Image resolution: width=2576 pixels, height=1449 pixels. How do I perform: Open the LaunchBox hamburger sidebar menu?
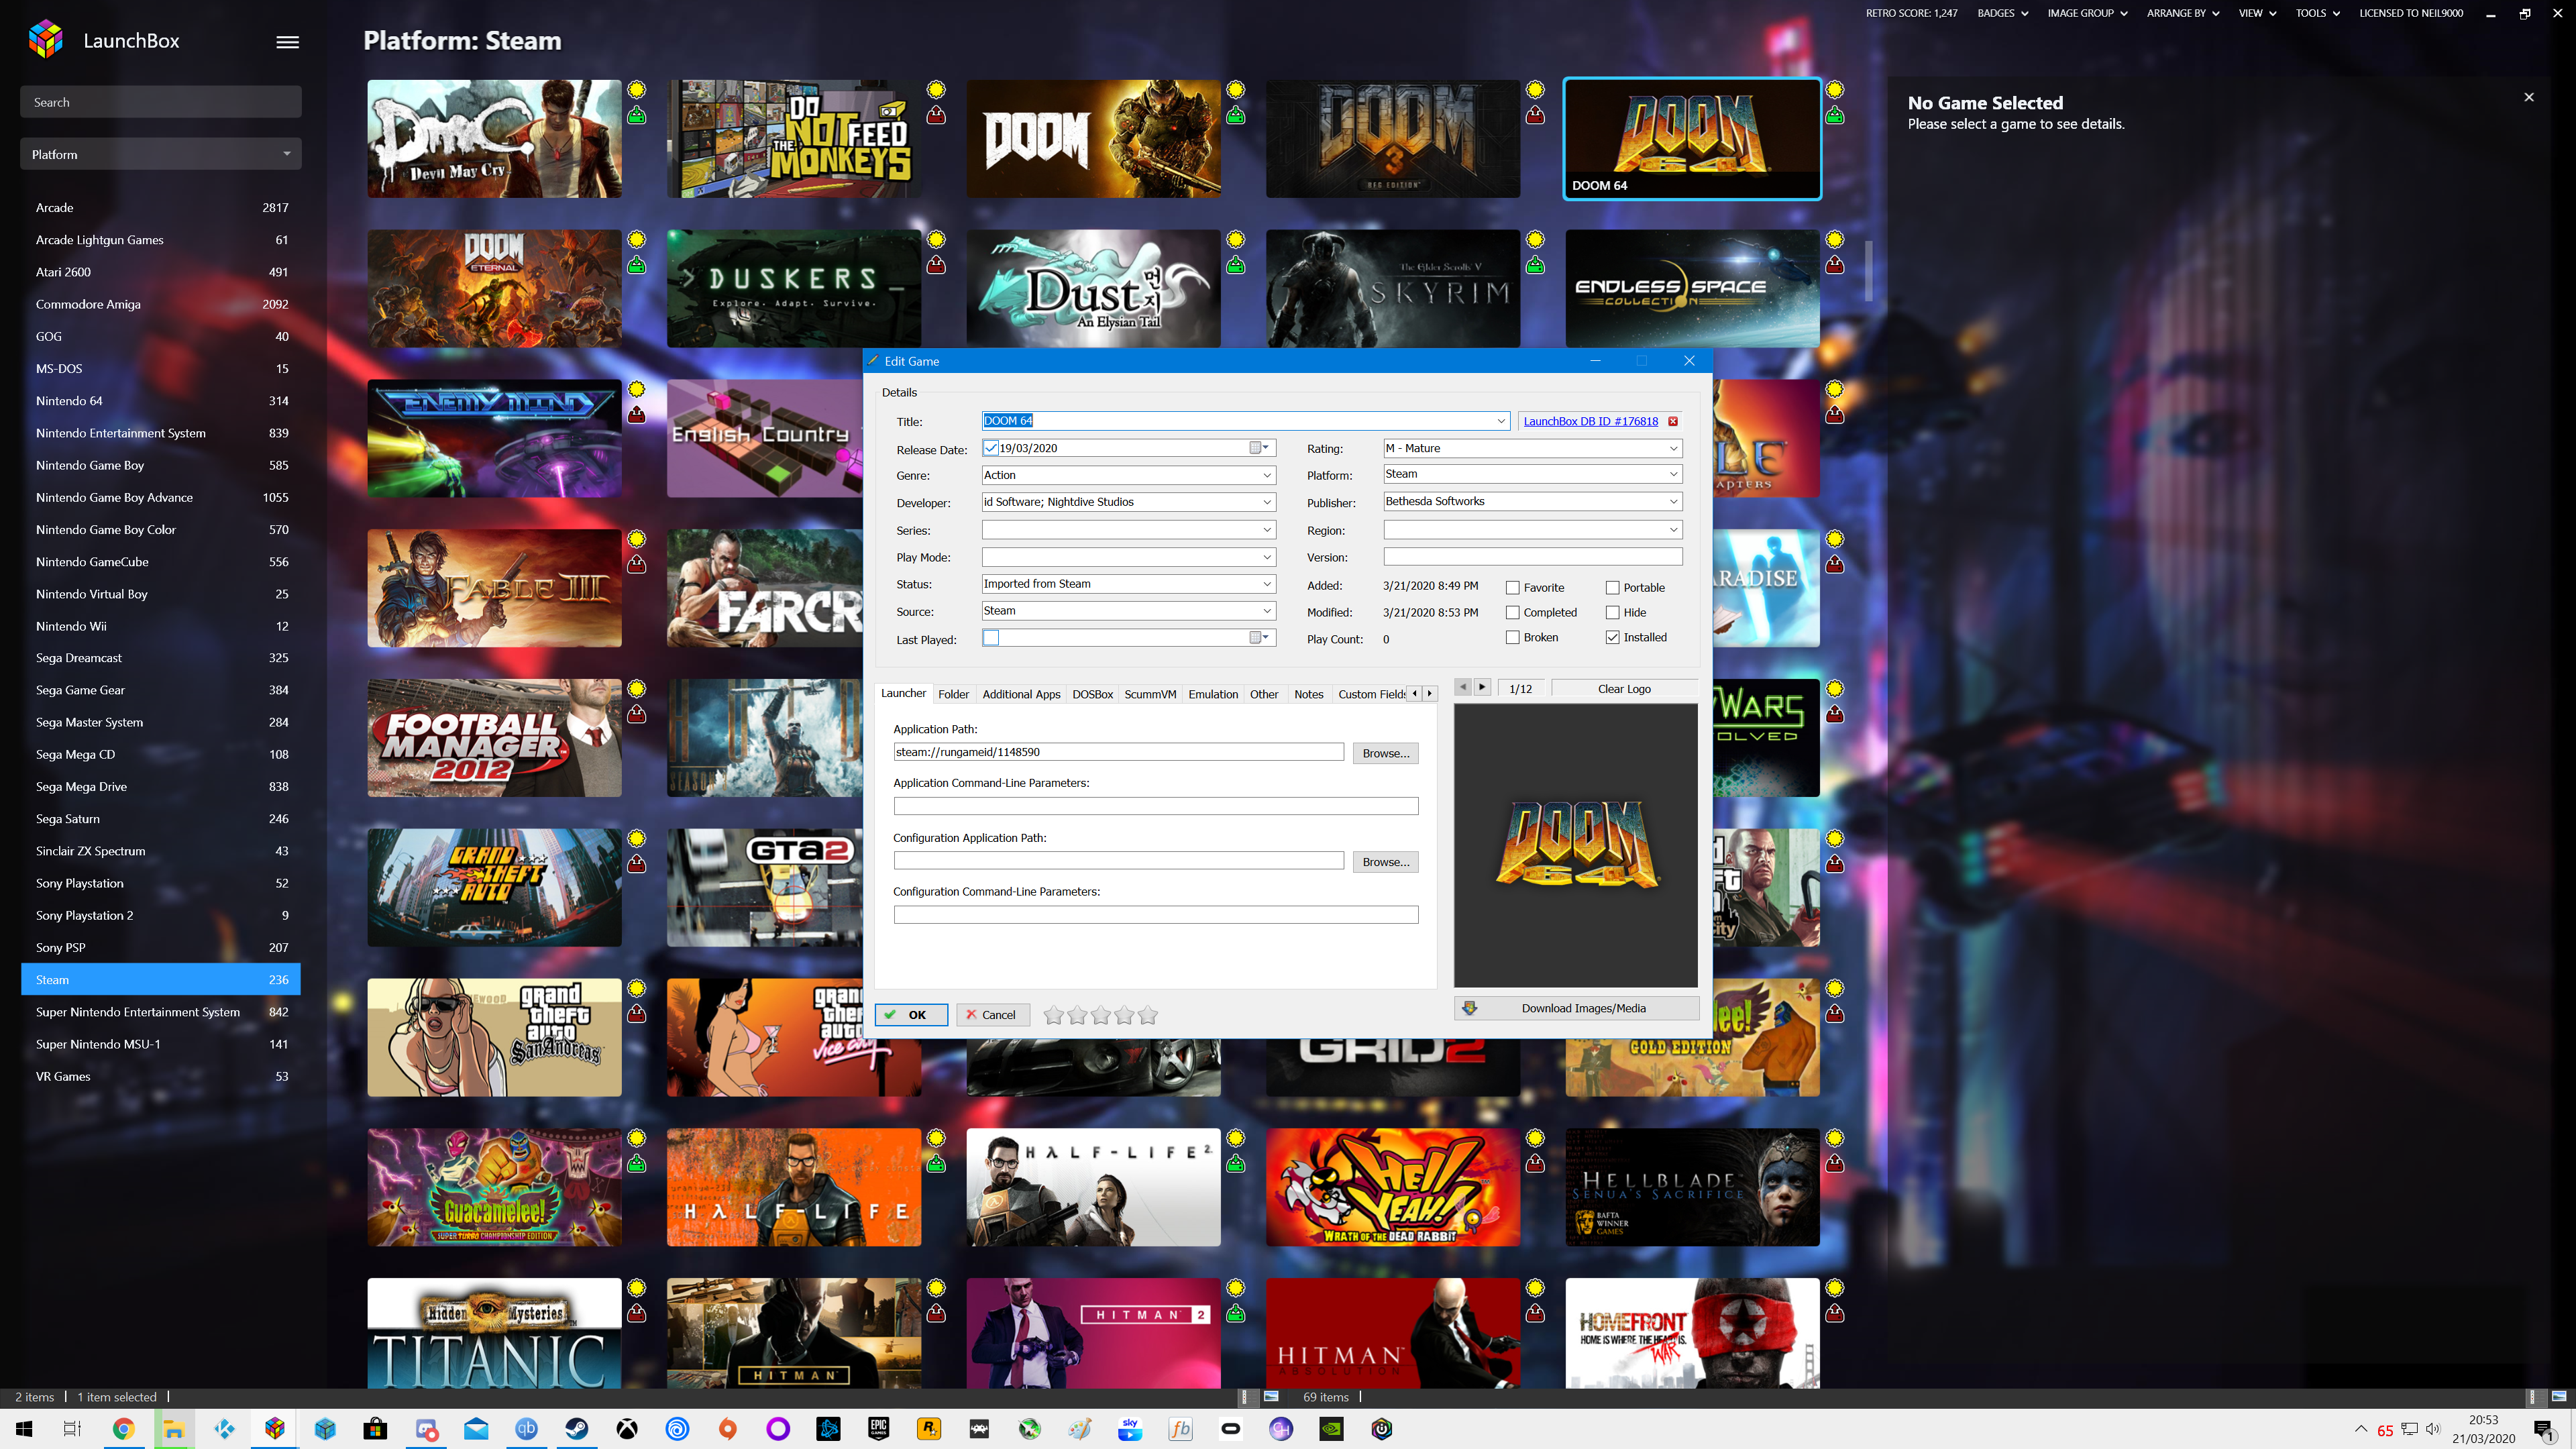pyautogui.click(x=287, y=41)
